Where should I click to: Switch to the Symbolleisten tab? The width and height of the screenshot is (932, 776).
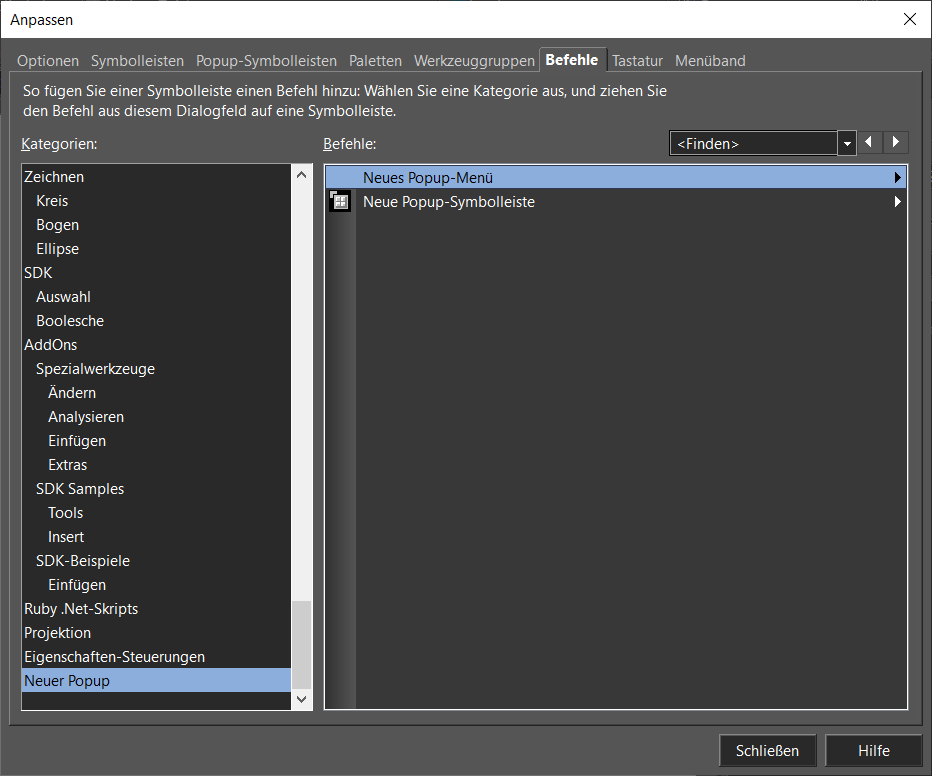137,61
